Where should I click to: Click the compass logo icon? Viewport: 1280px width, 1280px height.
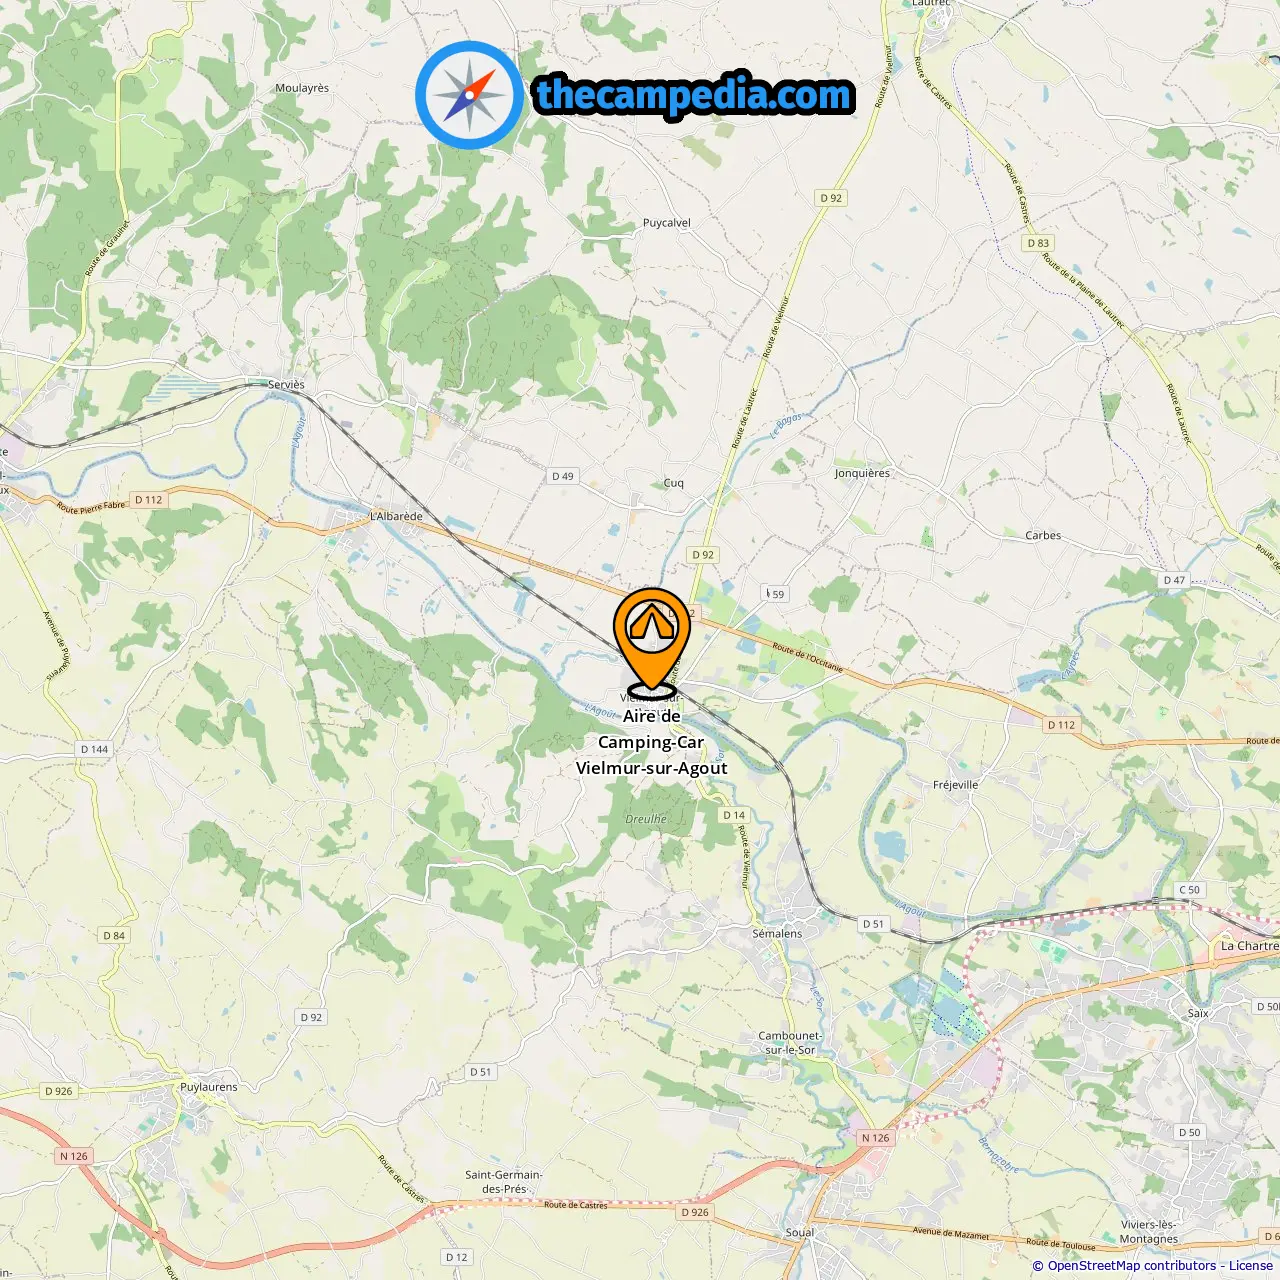pyautogui.click(x=469, y=96)
